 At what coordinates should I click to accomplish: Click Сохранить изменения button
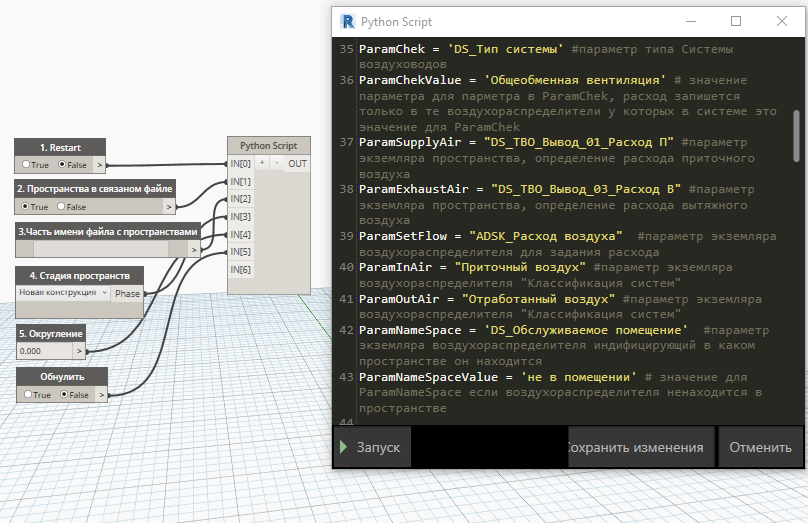[x=641, y=447]
